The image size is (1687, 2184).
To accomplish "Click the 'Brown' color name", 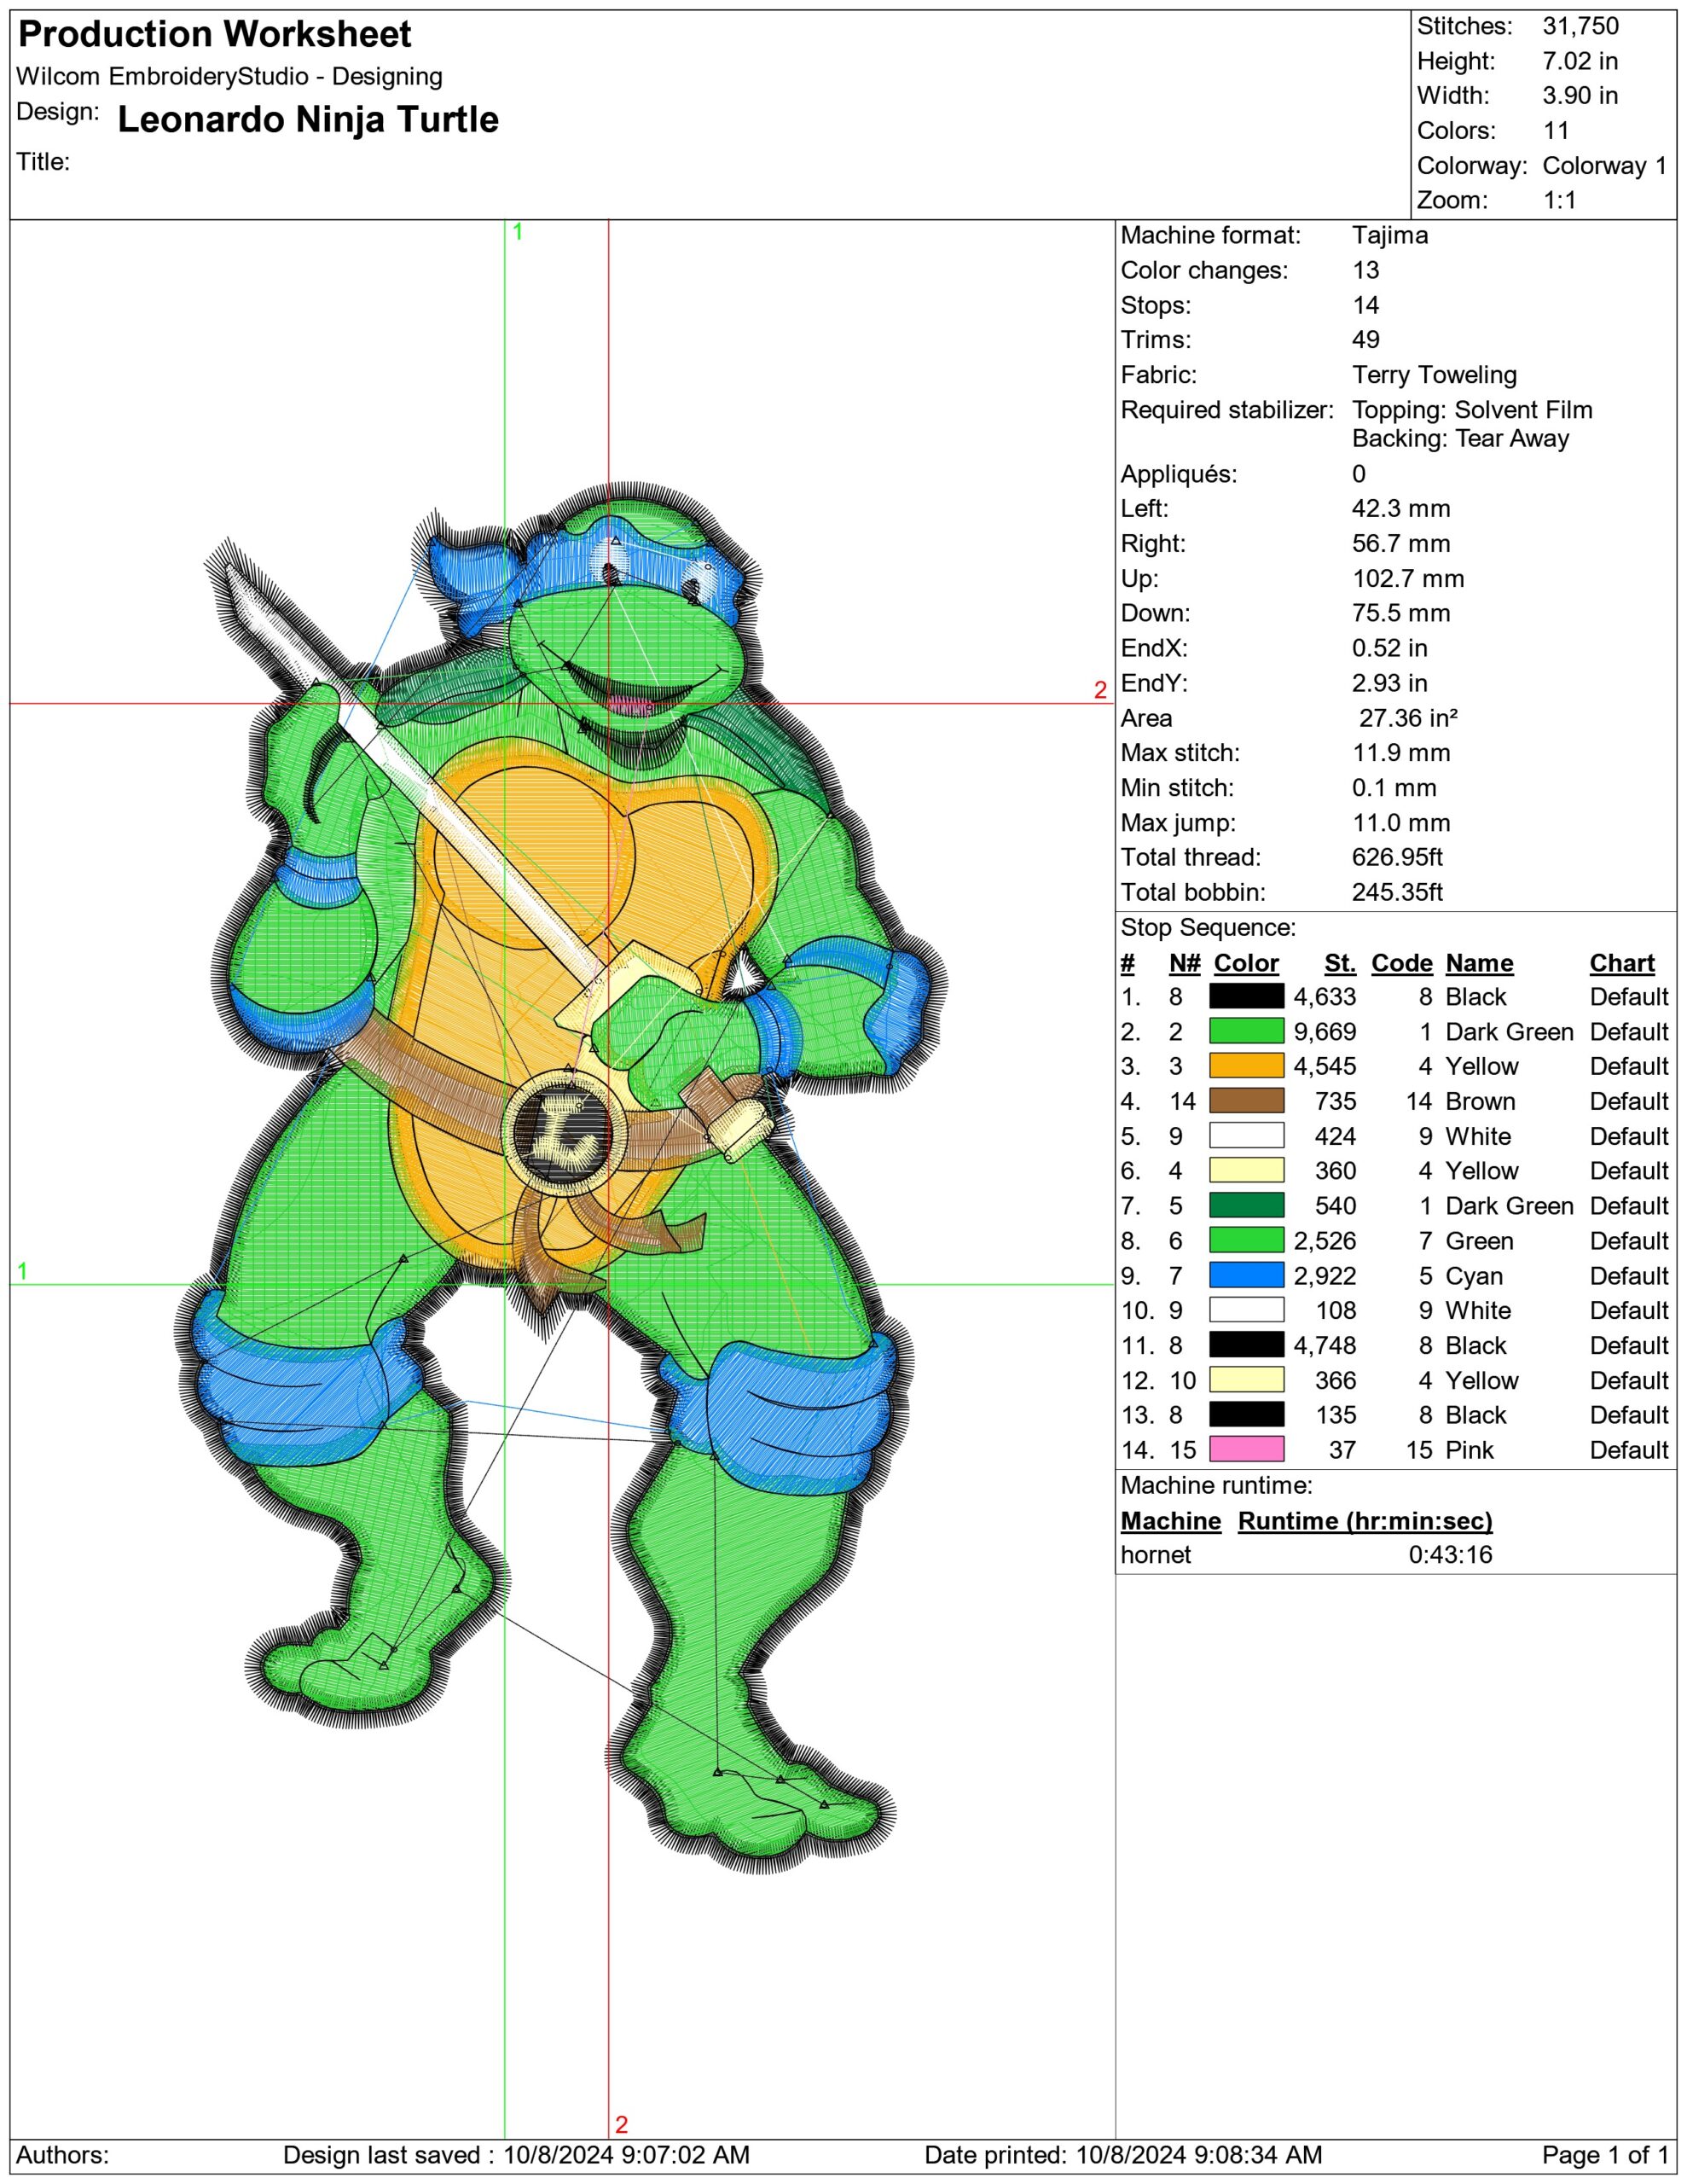I will click(1480, 1102).
